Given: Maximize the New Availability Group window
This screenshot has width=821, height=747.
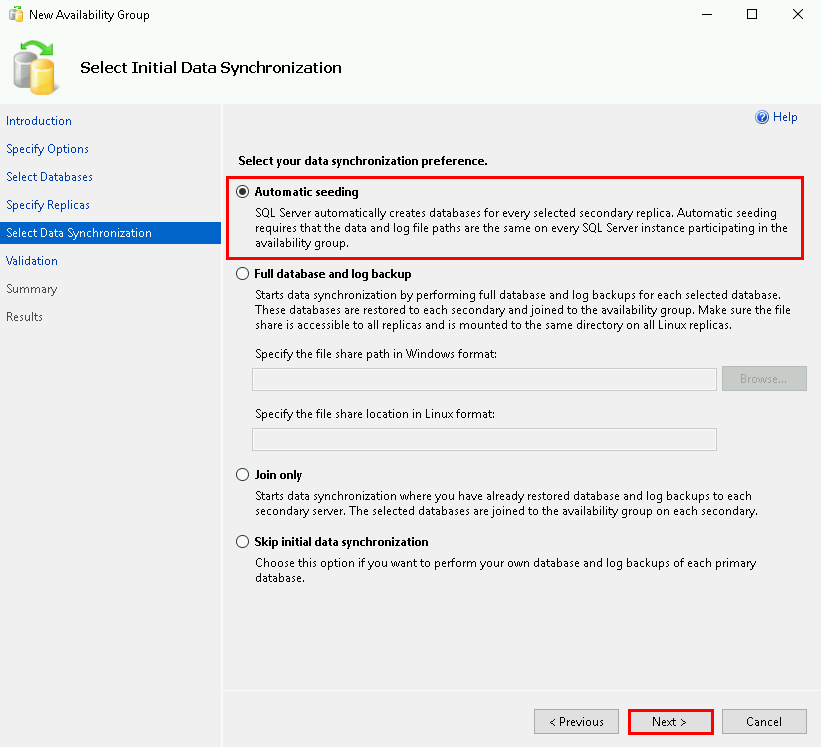Looking at the screenshot, I should tap(751, 15).
